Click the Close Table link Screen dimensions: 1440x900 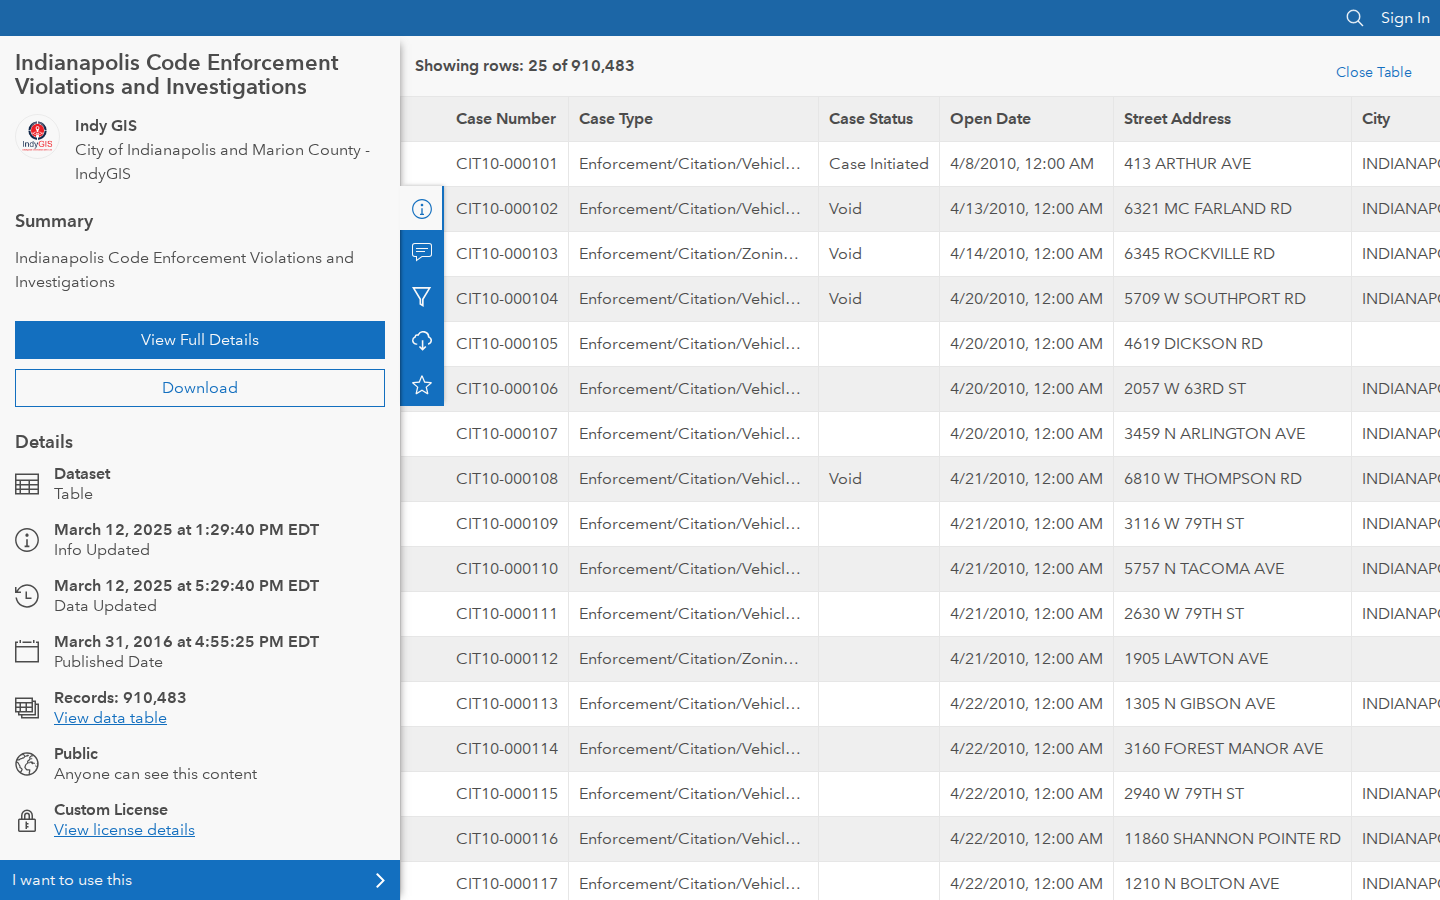[1374, 72]
